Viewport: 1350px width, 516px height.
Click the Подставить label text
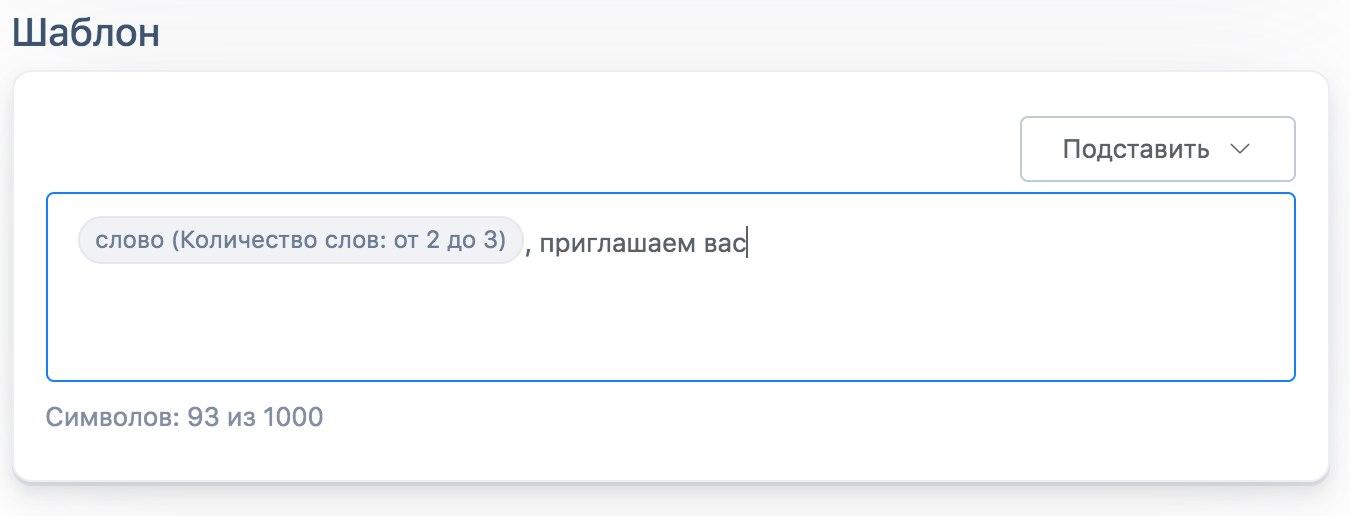[x=1136, y=150]
